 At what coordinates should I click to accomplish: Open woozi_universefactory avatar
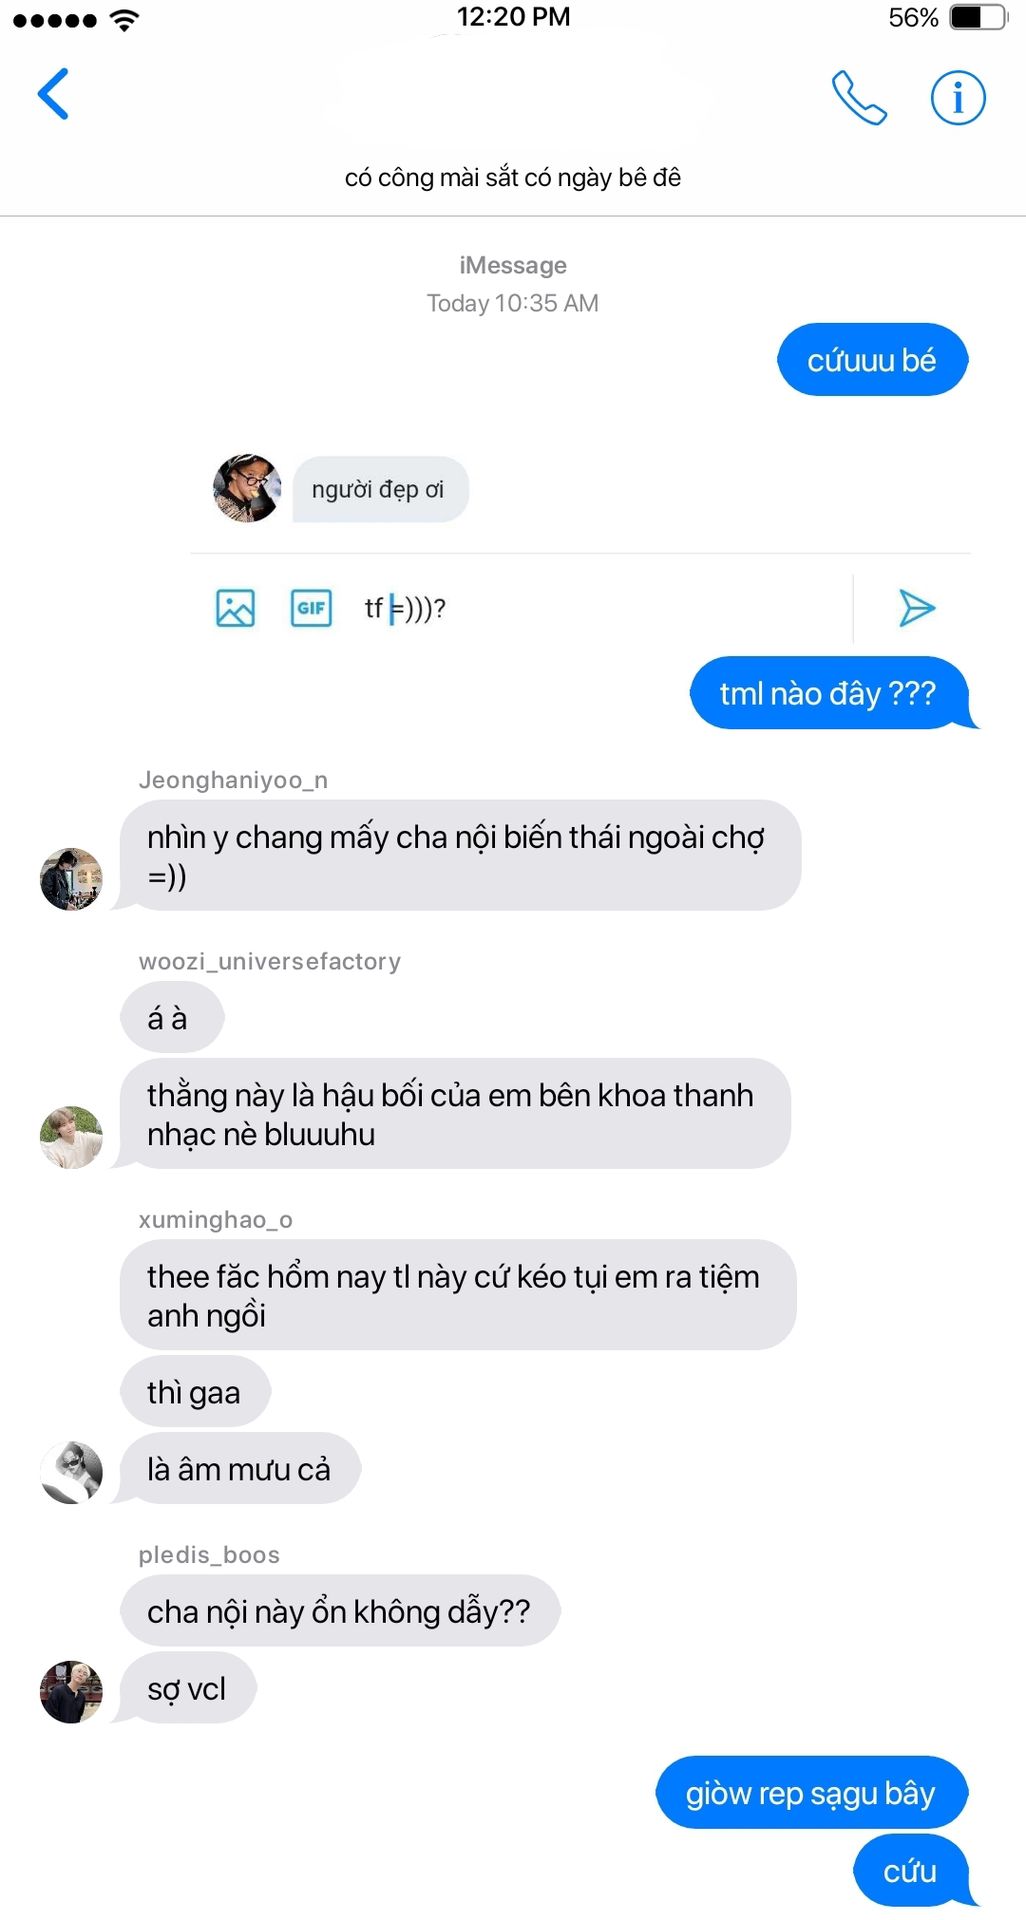pos(71,1137)
